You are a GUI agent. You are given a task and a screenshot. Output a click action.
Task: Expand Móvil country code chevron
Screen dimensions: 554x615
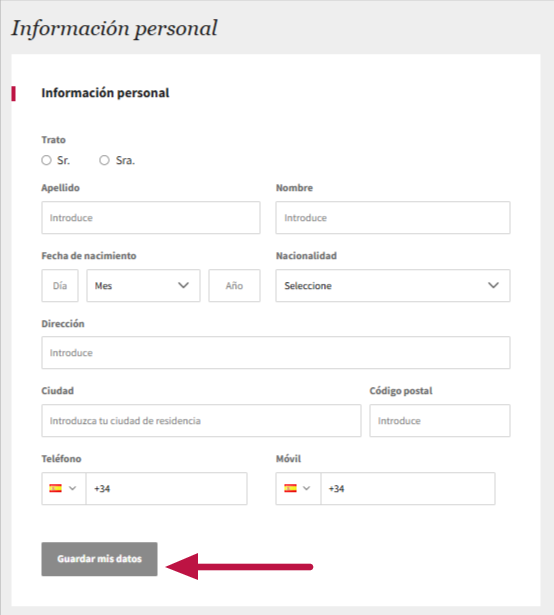307,488
